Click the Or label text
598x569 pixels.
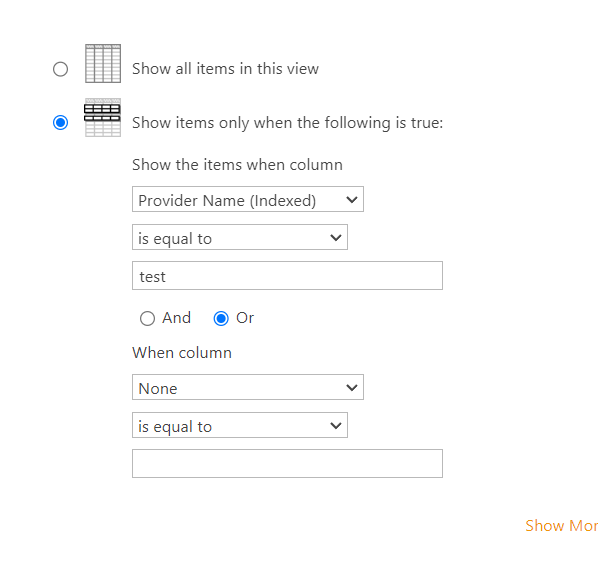245,318
